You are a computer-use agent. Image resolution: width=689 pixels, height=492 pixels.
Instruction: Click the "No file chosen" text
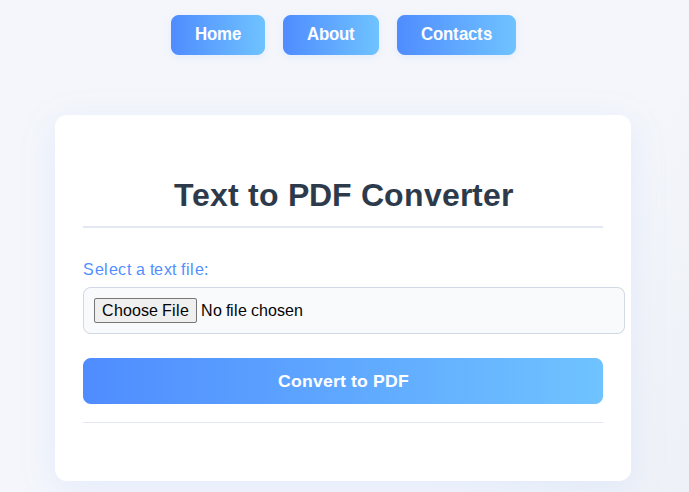[x=252, y=311]
